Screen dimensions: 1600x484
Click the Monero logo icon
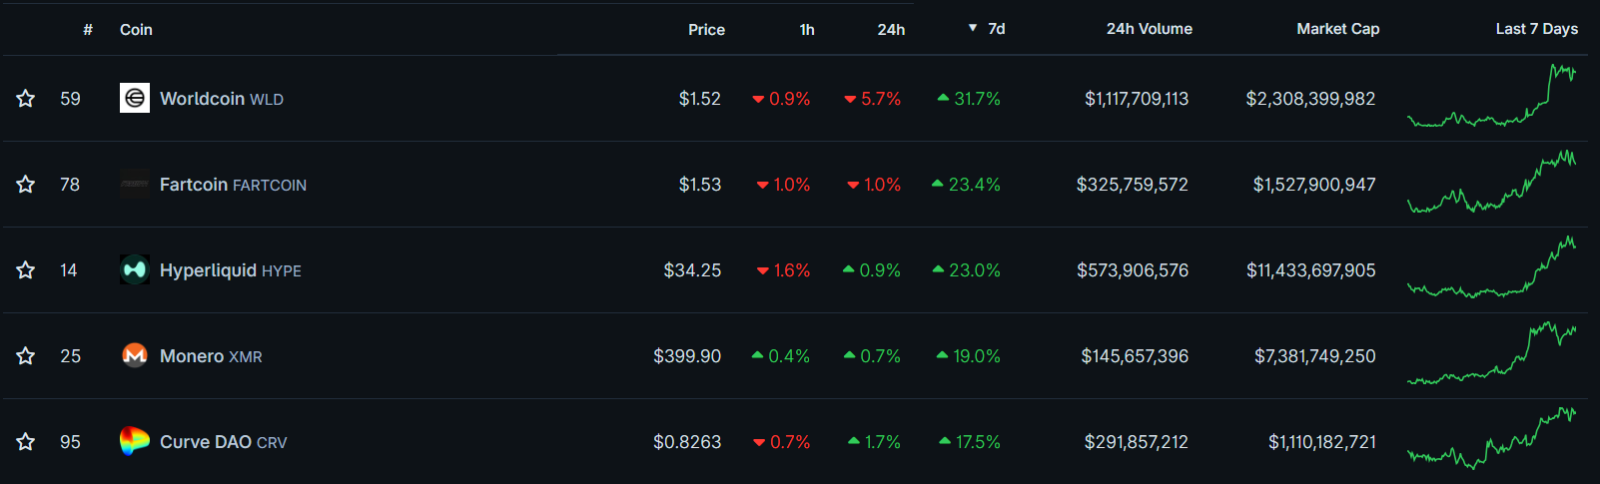(x=135, y=356)
